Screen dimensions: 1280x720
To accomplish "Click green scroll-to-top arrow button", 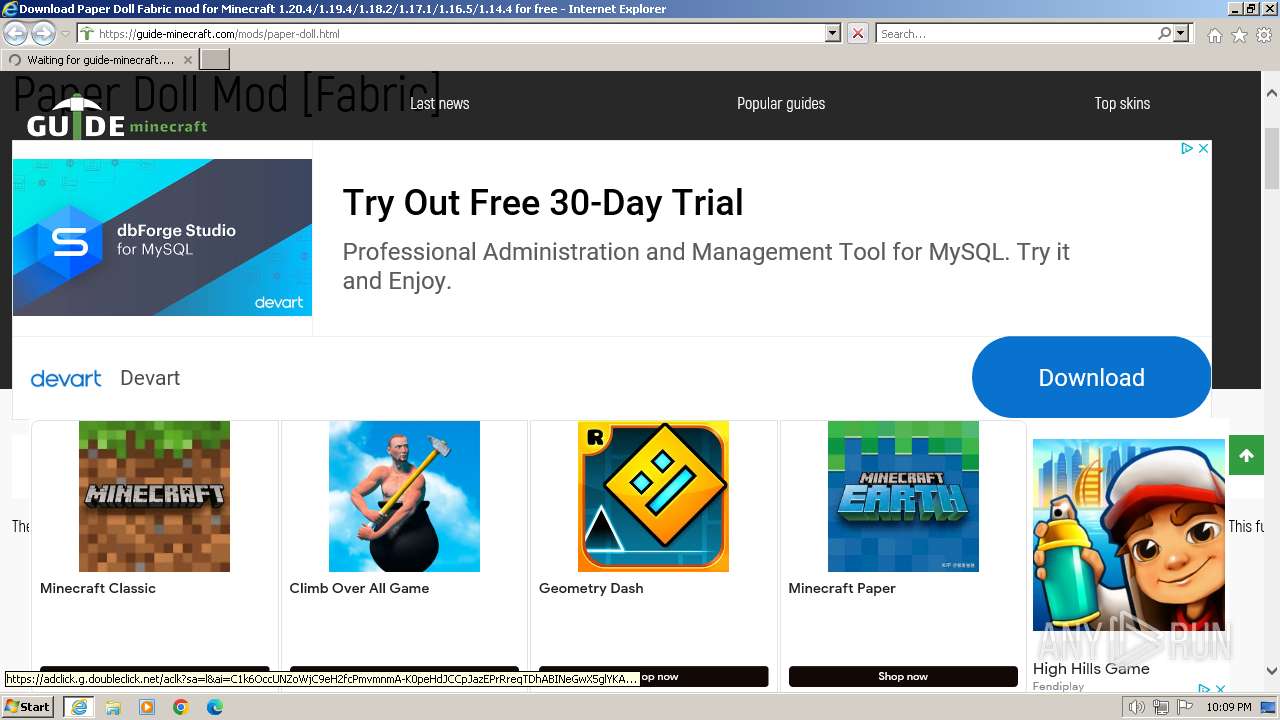I will pos(1246,456).
